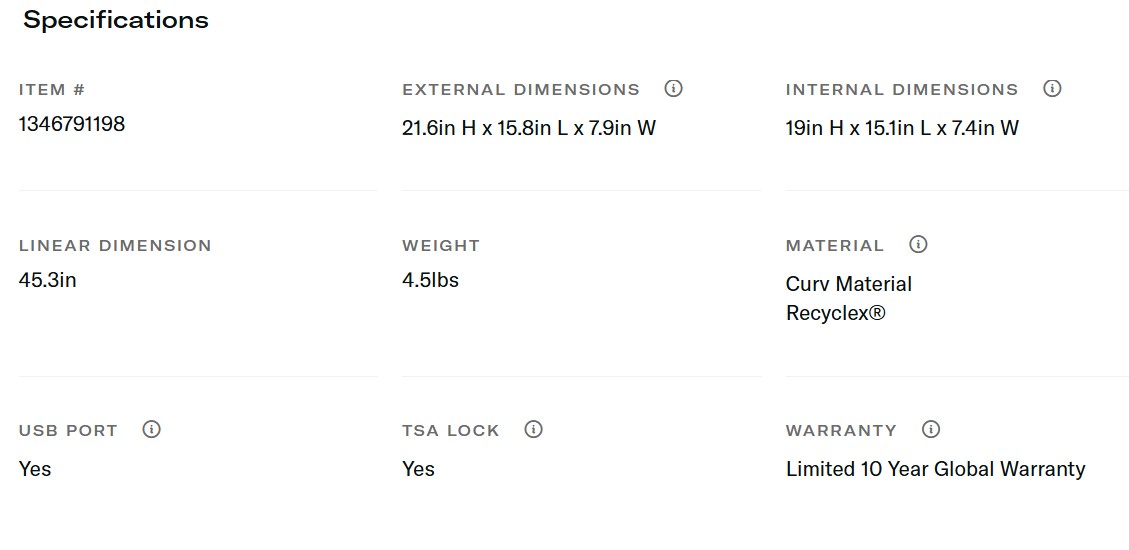The height and width of the screenshot is (550, 1129).
Task: Open the TSA Lock info icon
Action: pyautogui.click(x=534, y=430)
